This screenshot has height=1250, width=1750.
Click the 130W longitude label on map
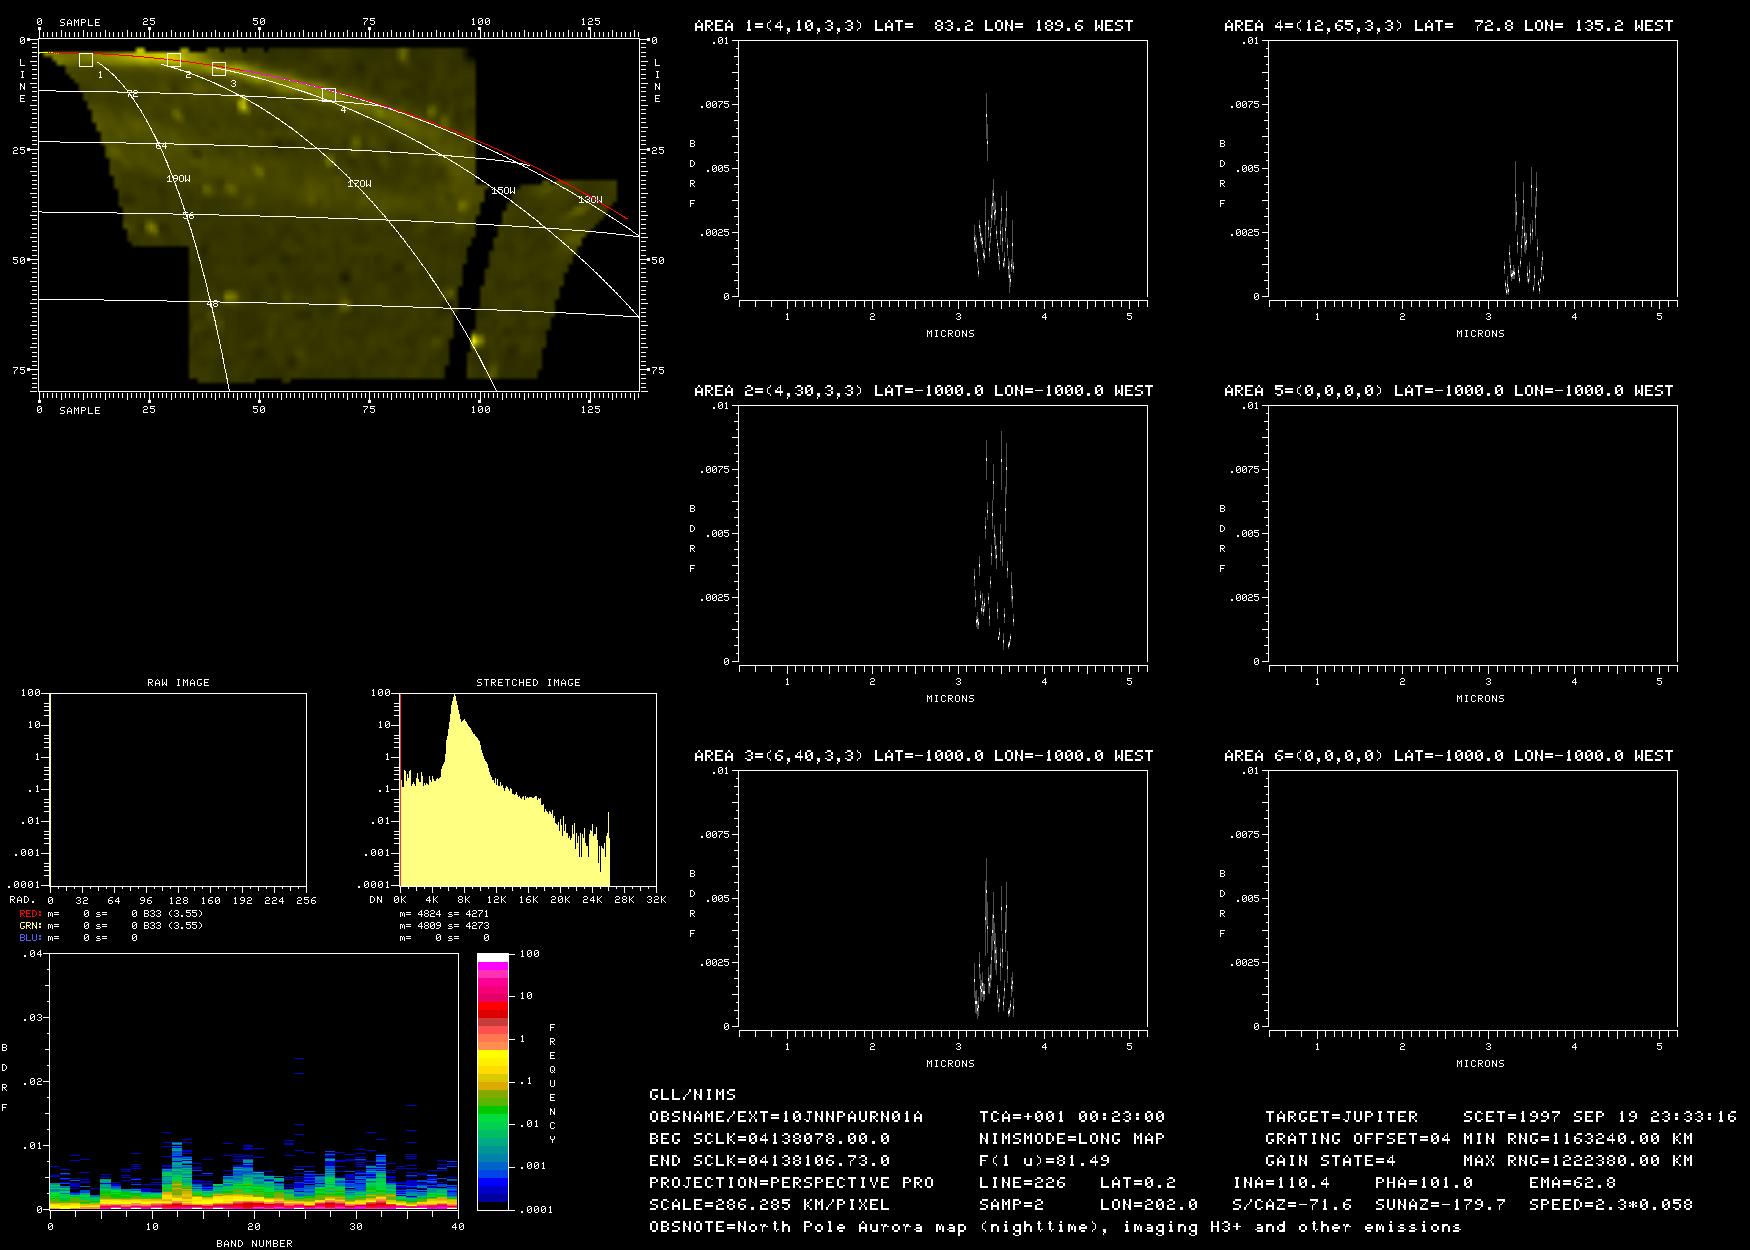click(x=590, y=200)
